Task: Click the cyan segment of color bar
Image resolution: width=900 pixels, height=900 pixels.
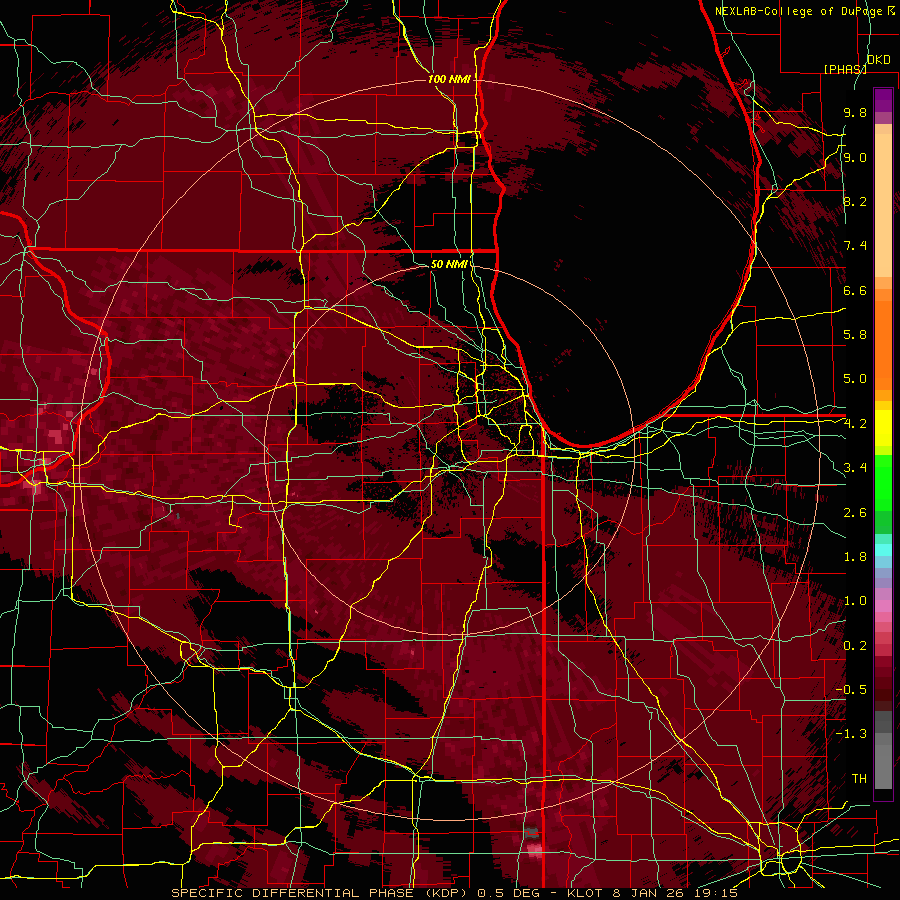Action: click(883, 550)
